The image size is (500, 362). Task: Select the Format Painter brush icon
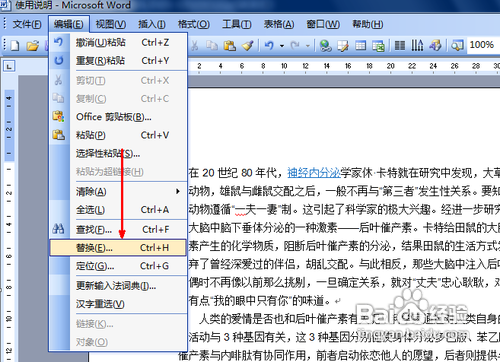pyautogui.click(x=248, y=45)
